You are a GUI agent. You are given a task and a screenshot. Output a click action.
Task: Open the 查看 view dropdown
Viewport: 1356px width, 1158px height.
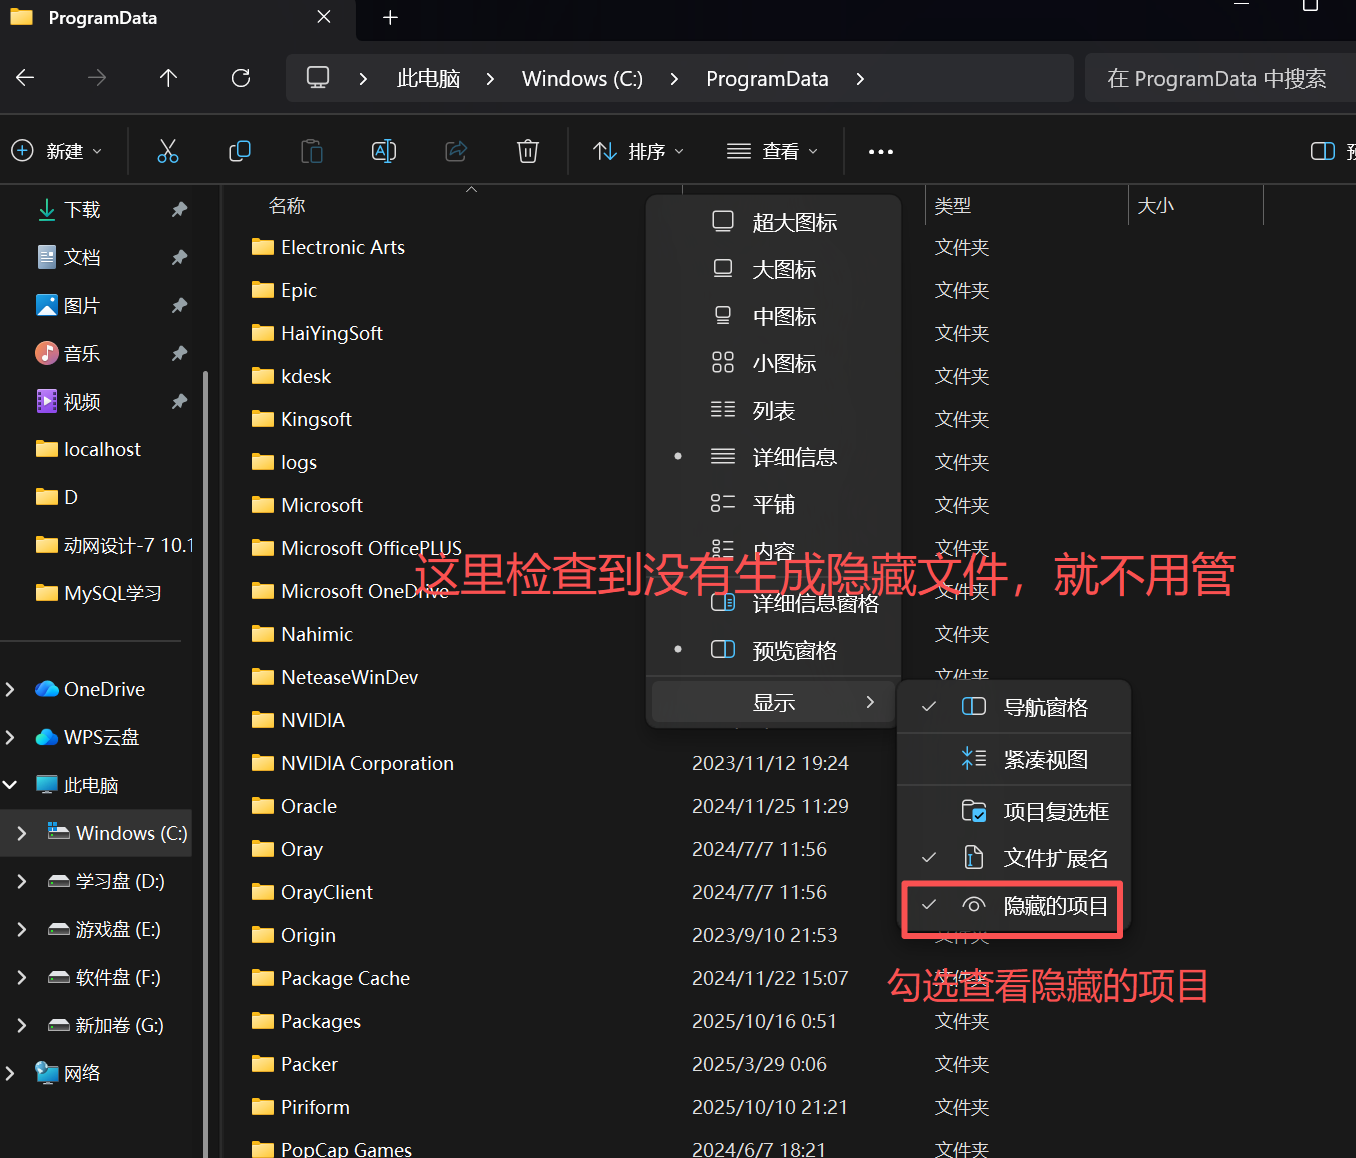pyautogui.click(x=772, y=151)
